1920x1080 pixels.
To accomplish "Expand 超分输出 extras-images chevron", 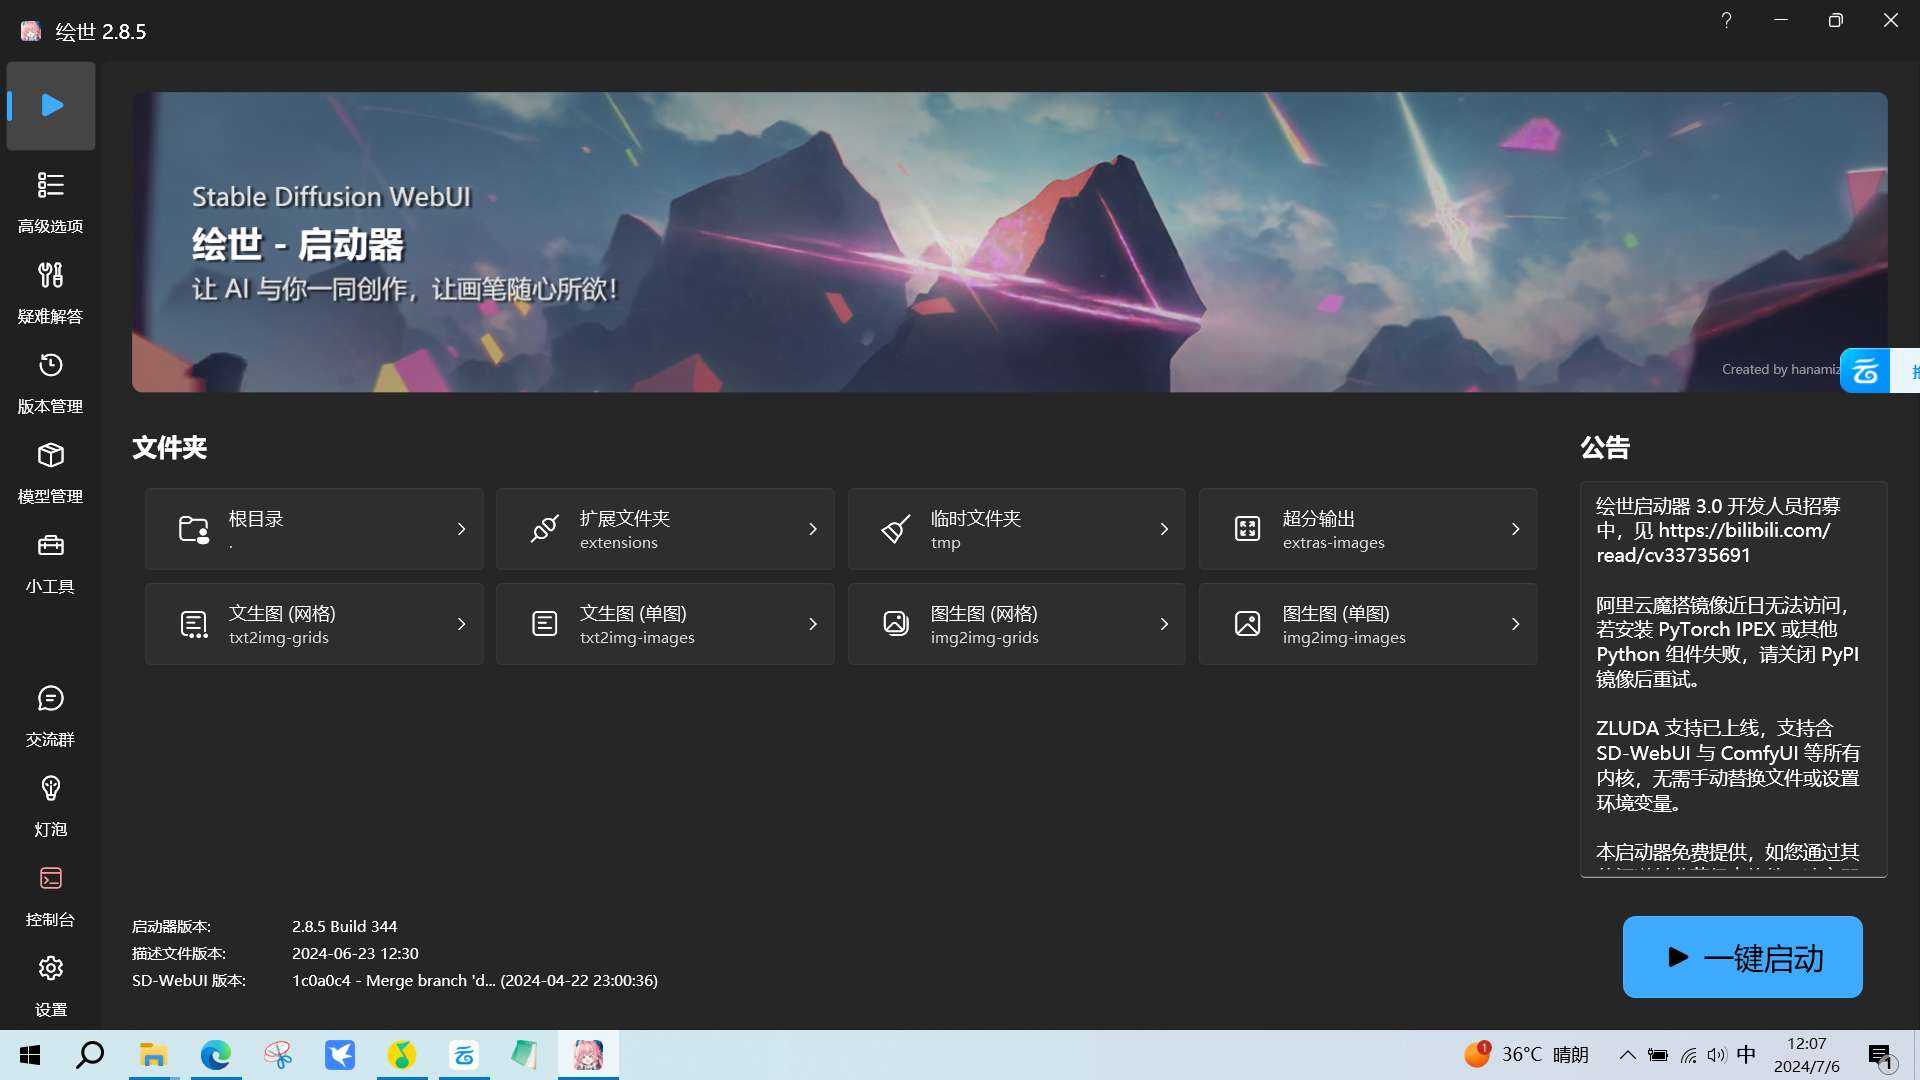I will [1515, 529].
